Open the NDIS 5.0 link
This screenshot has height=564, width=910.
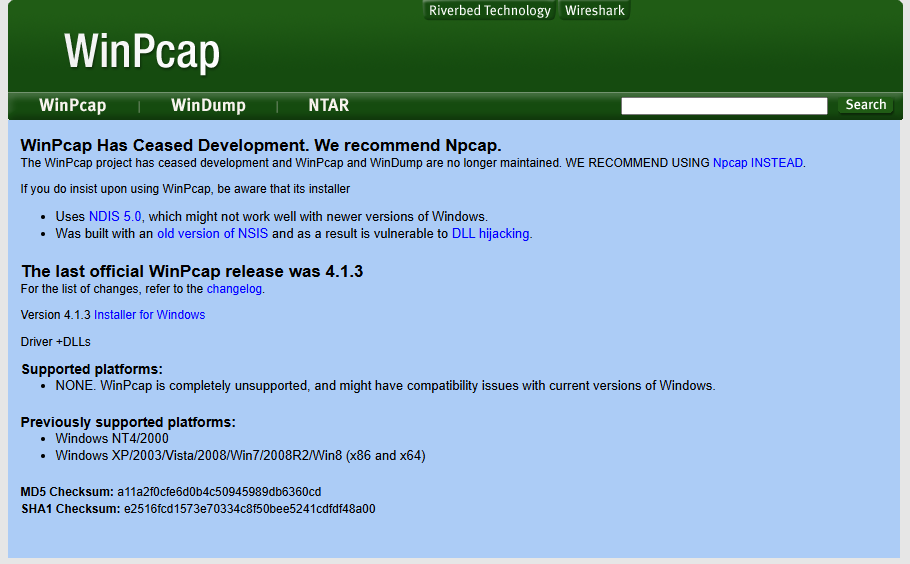click(115, 216)
